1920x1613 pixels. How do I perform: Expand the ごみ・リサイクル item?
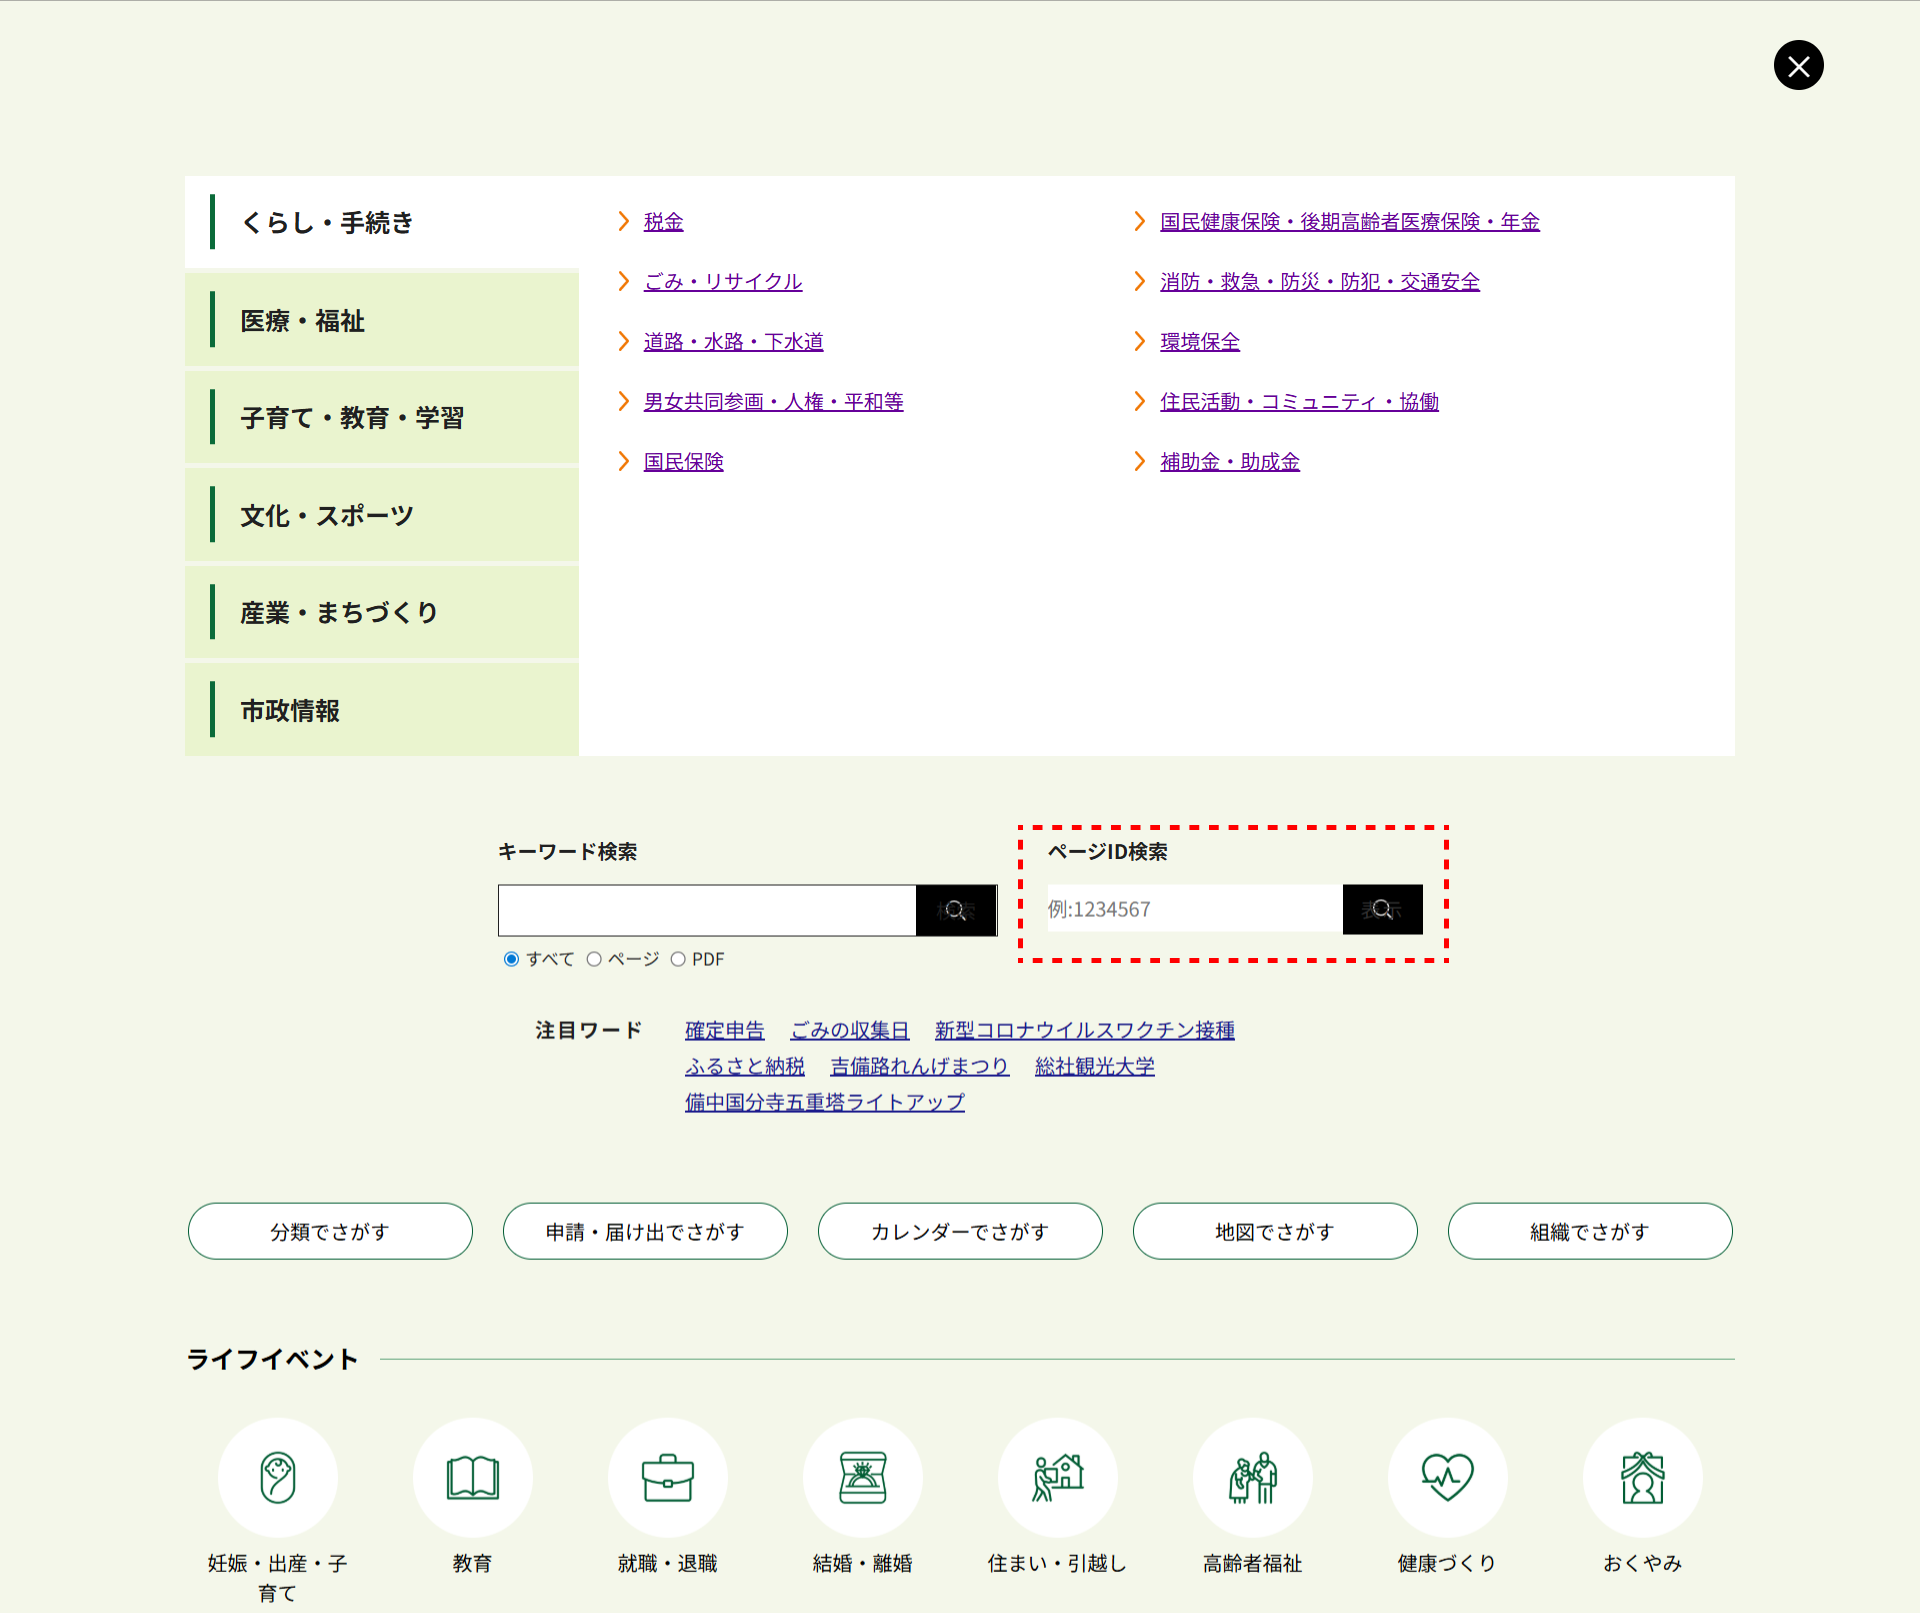click(x=722, y=282)
